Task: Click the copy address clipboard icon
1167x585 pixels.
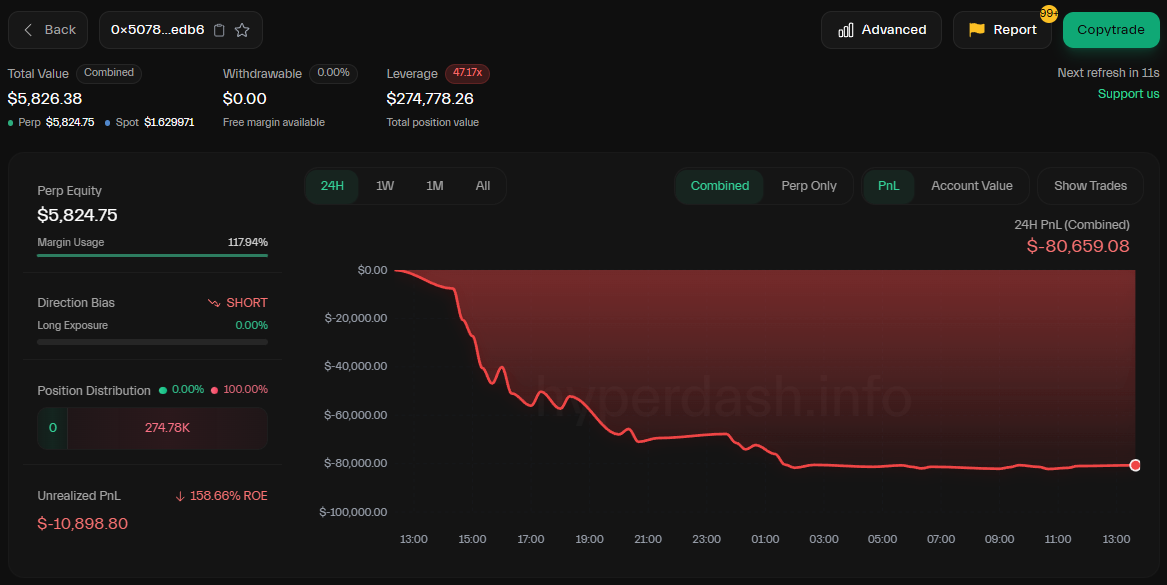Action: coord(220,30)
